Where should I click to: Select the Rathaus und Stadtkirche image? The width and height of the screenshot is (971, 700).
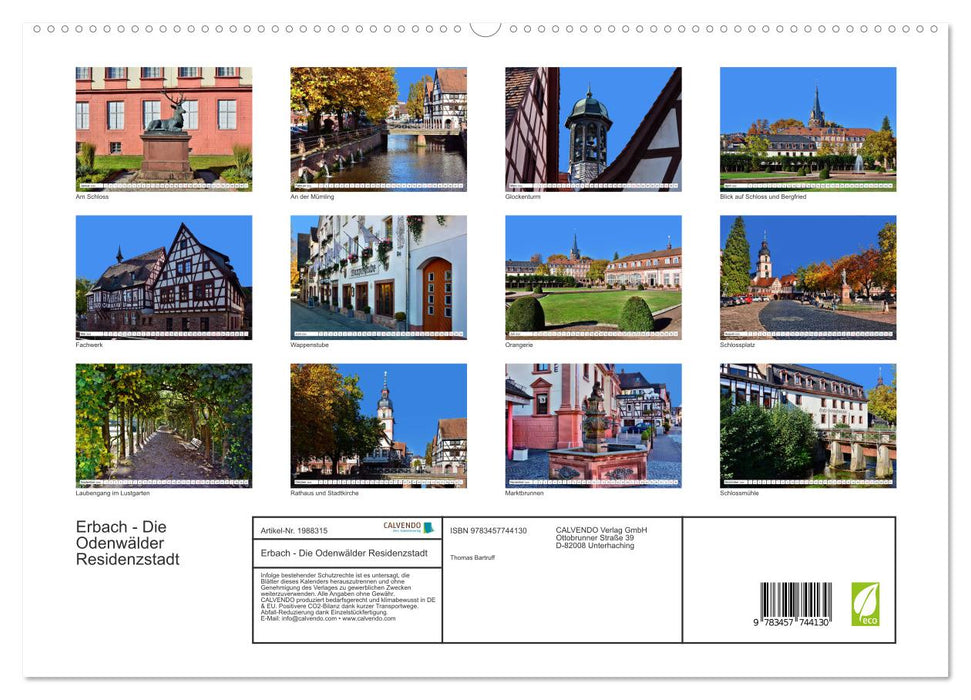click(x=377, y=426)
